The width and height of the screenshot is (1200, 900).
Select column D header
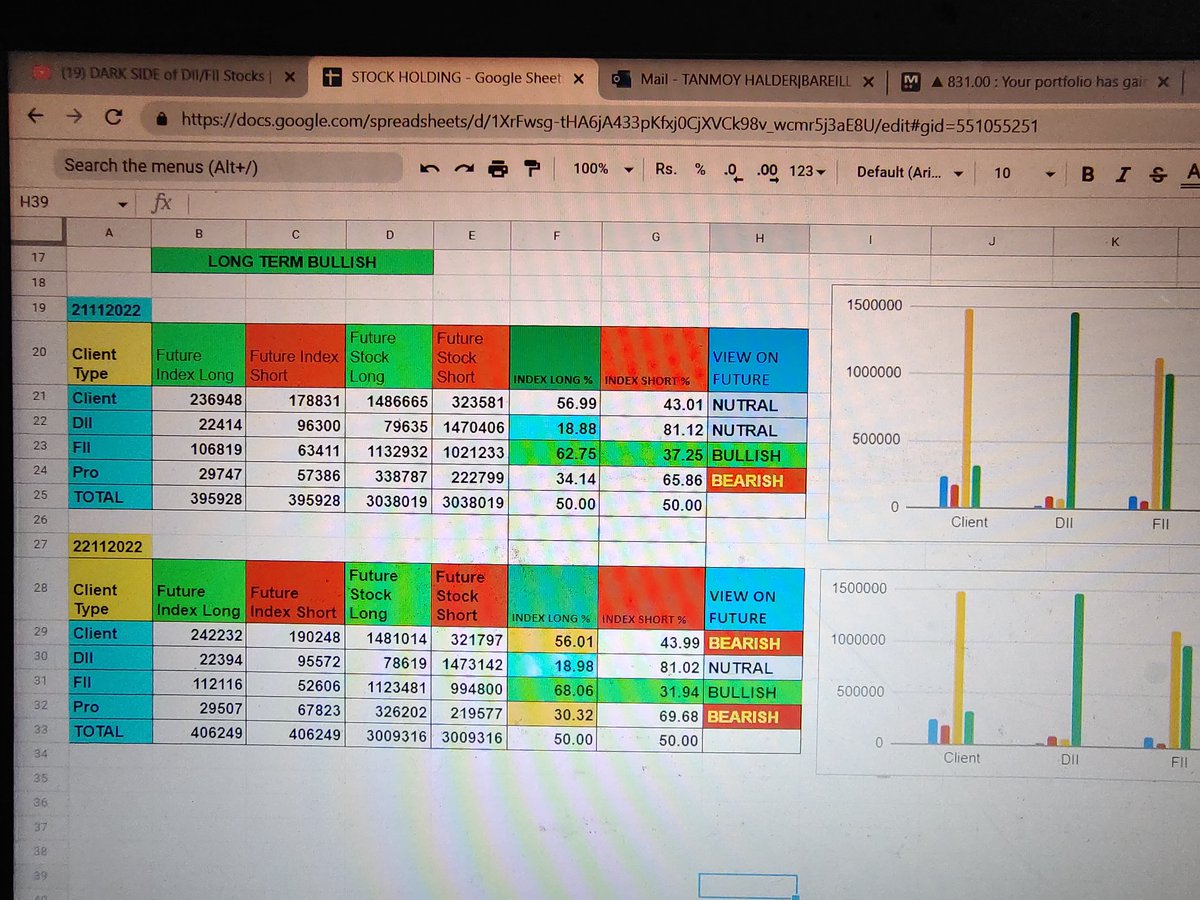(x=390, y=234)
